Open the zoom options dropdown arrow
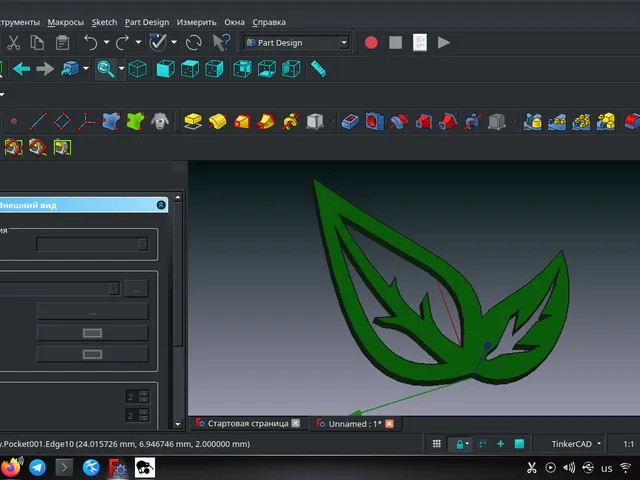The image size is (640, 480). 122,68
